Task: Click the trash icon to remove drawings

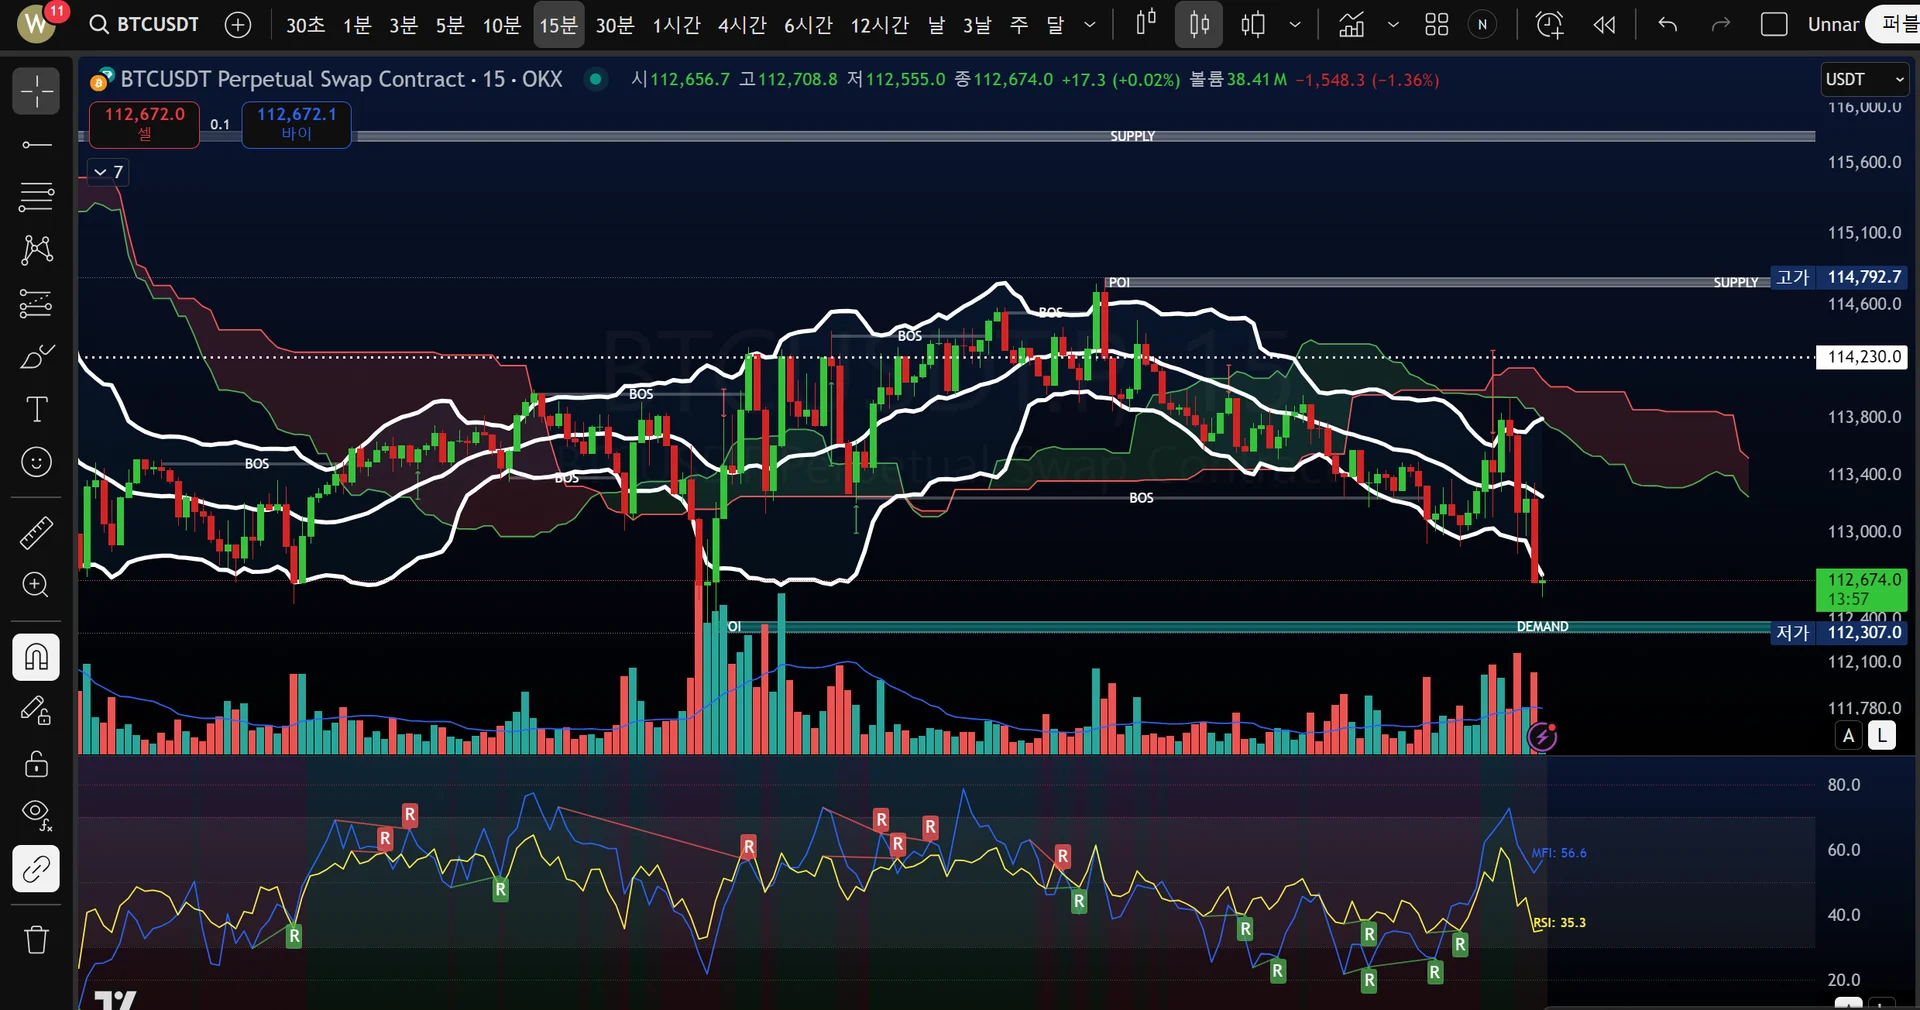Action: tap(36, 939)
